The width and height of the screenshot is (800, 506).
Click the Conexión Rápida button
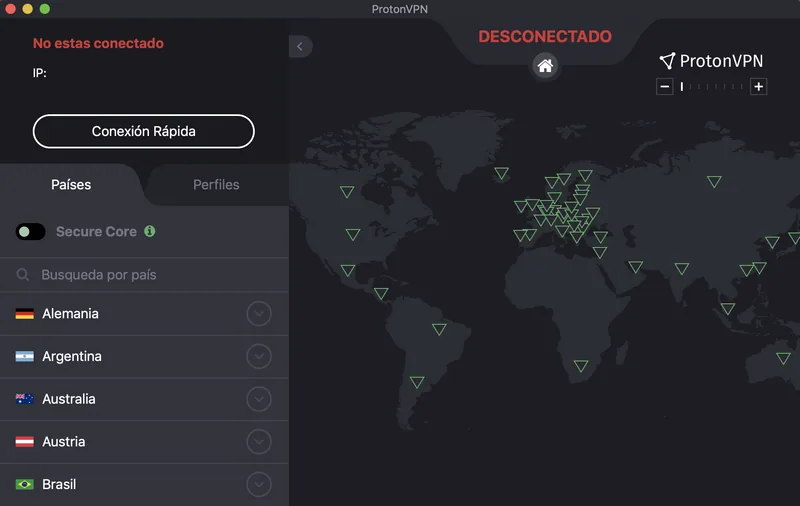tap(144, 132)
